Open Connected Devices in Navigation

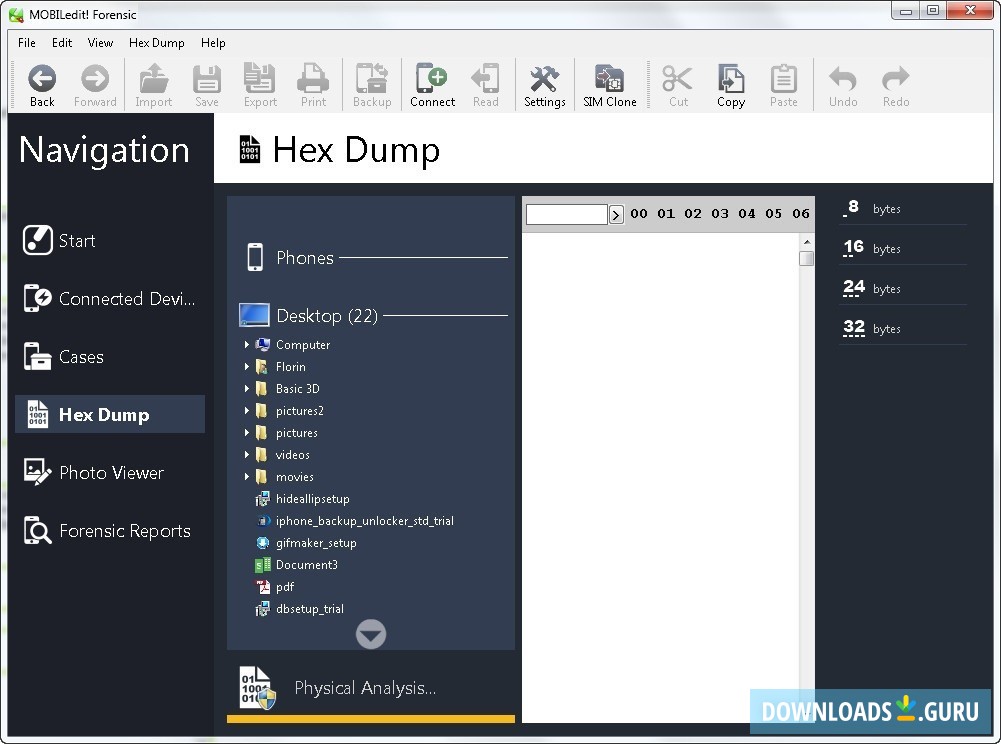pyautogui.click(x=110, y=298)
